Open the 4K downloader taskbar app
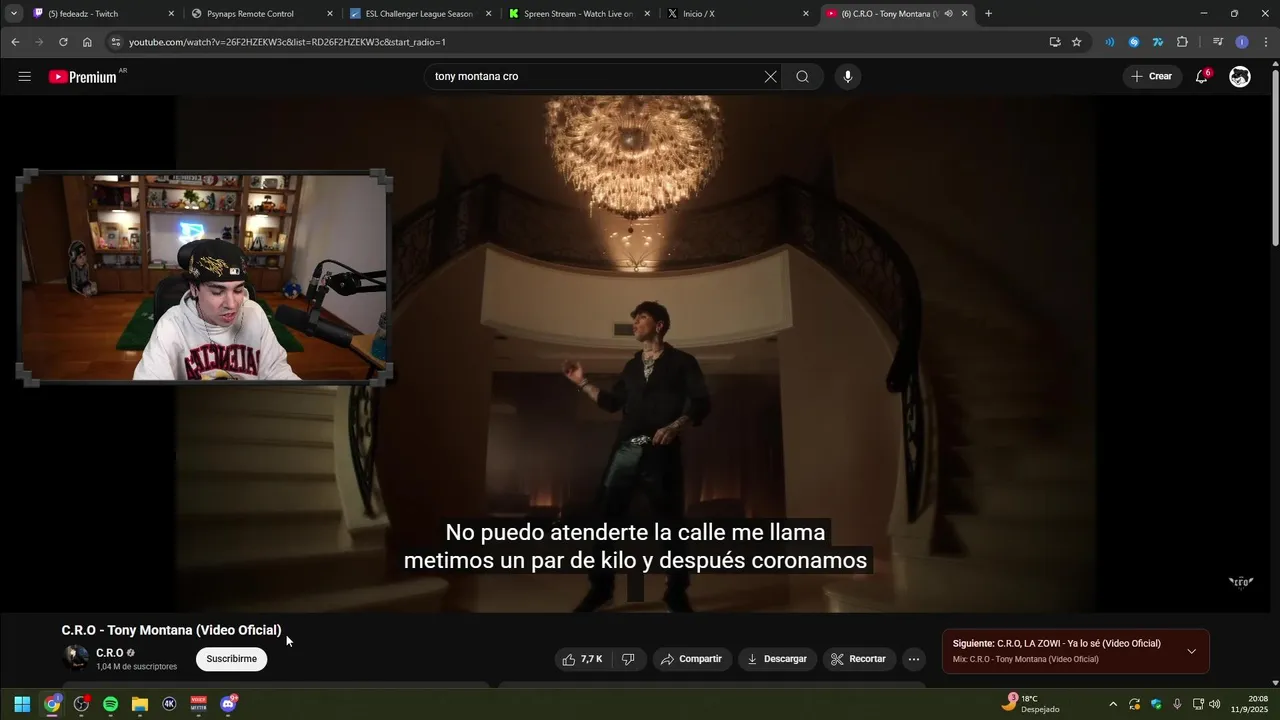Screen dimensions: 1280x720 169,704
